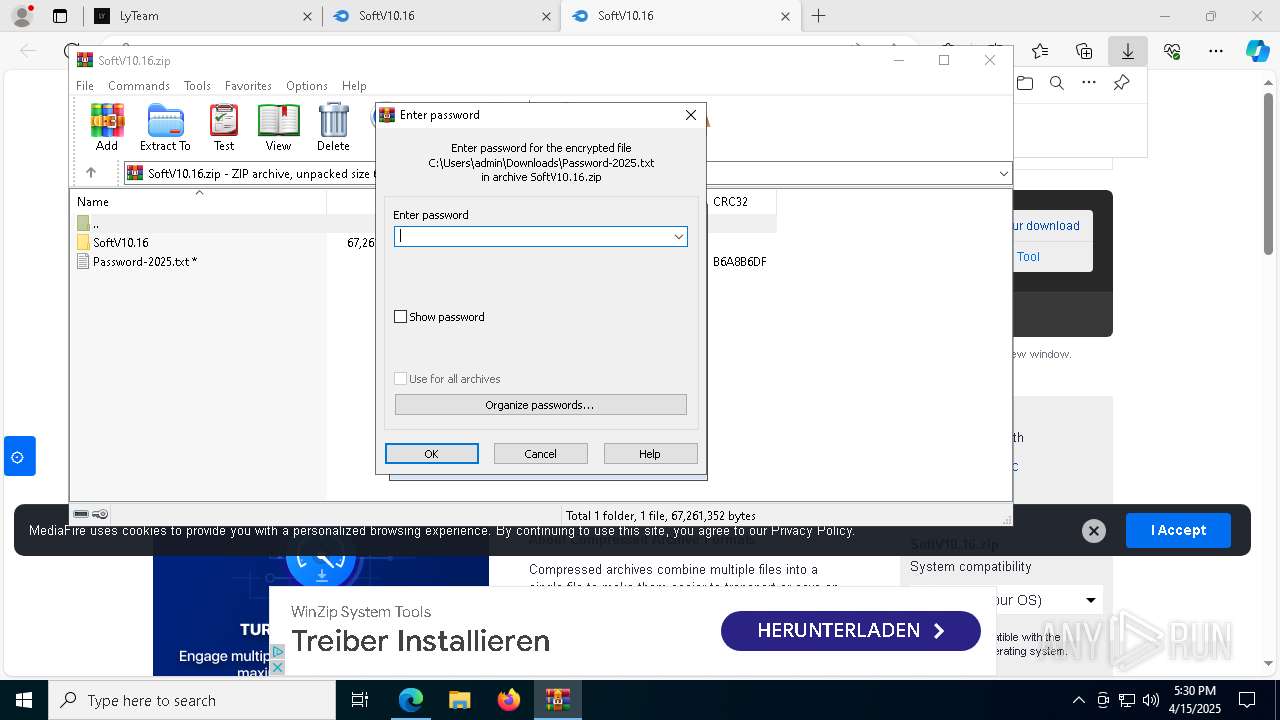
Task: Open WinRAR Help menu
Action: (x=354, y=86)
